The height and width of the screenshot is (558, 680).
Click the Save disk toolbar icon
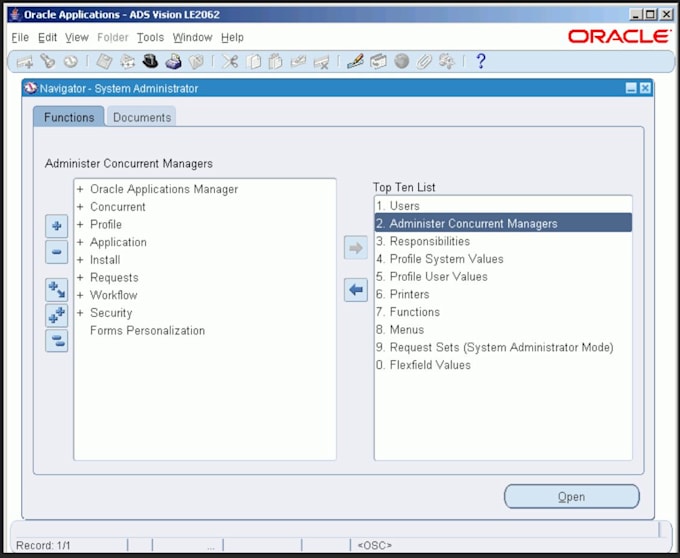pyautogui.click(x=105, y=62)
